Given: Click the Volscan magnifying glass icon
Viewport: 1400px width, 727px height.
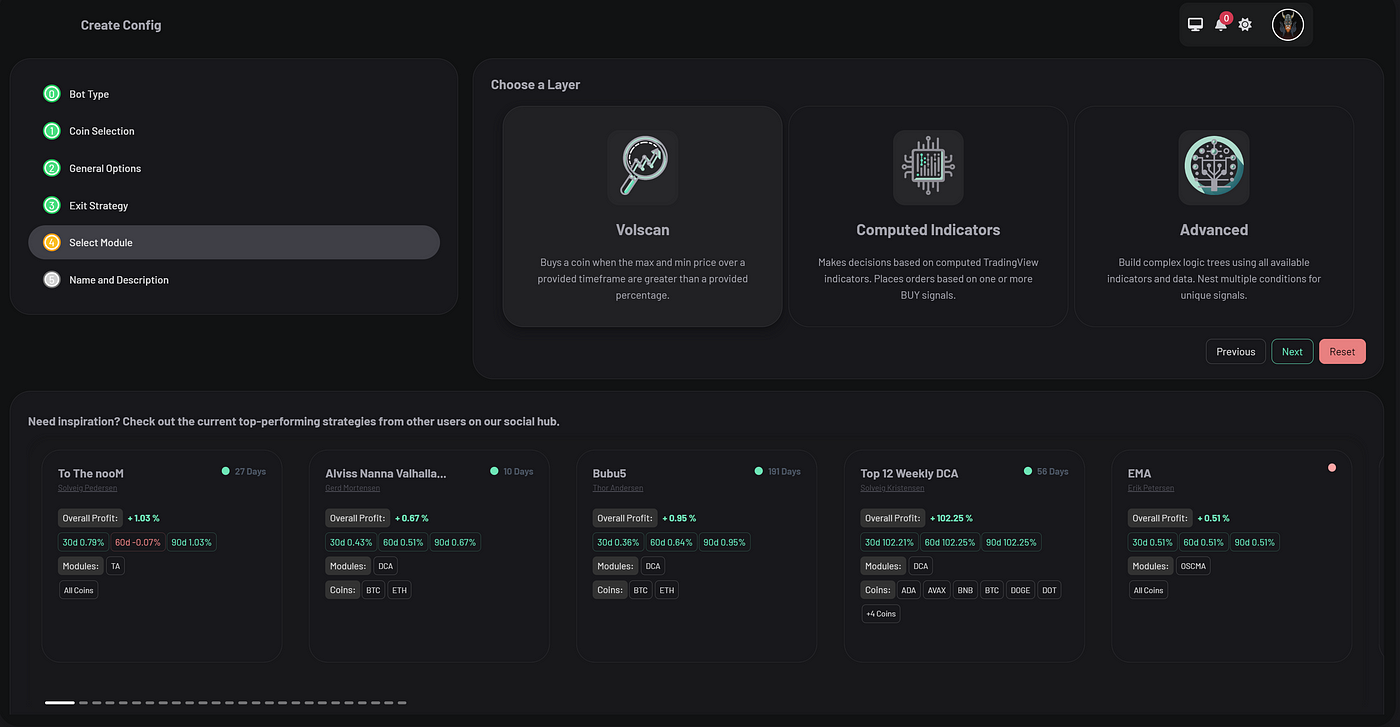Looking at the screenshot, I should pos(642,167).
